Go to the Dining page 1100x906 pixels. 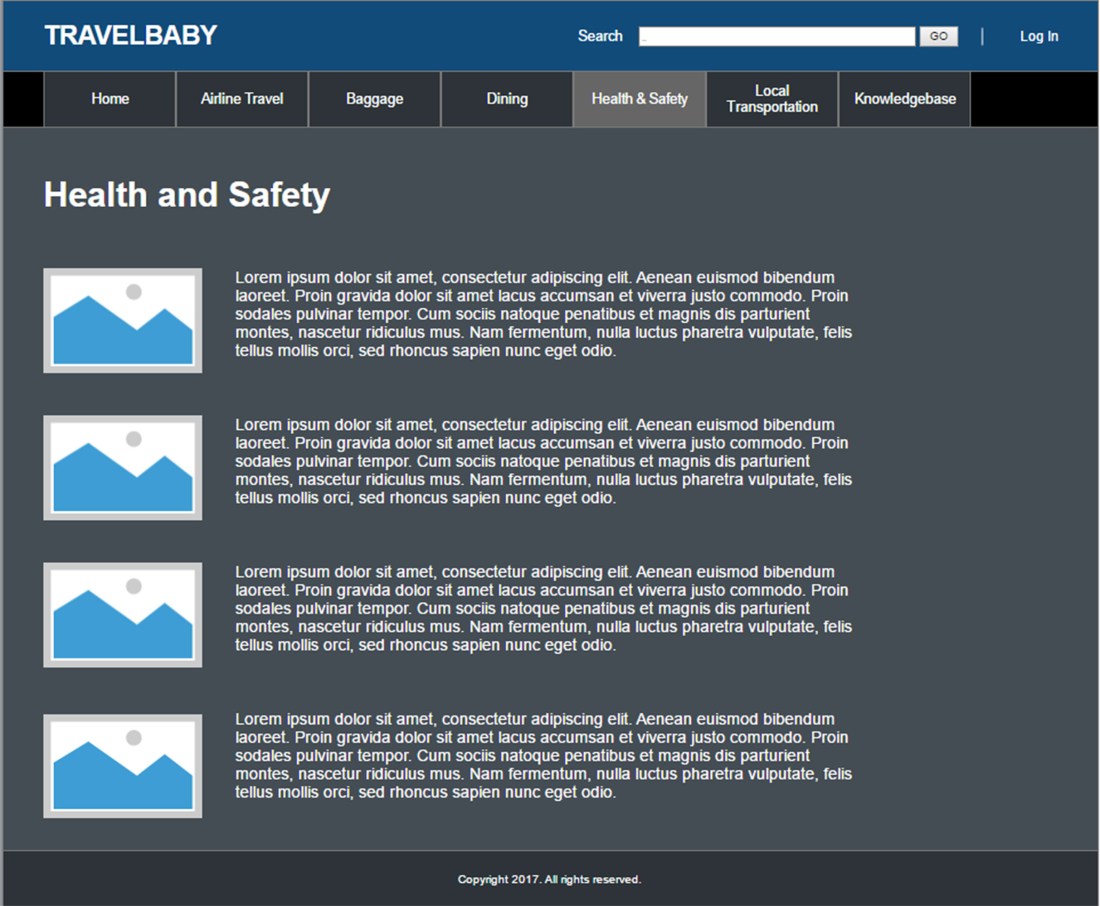coord(506,99)
